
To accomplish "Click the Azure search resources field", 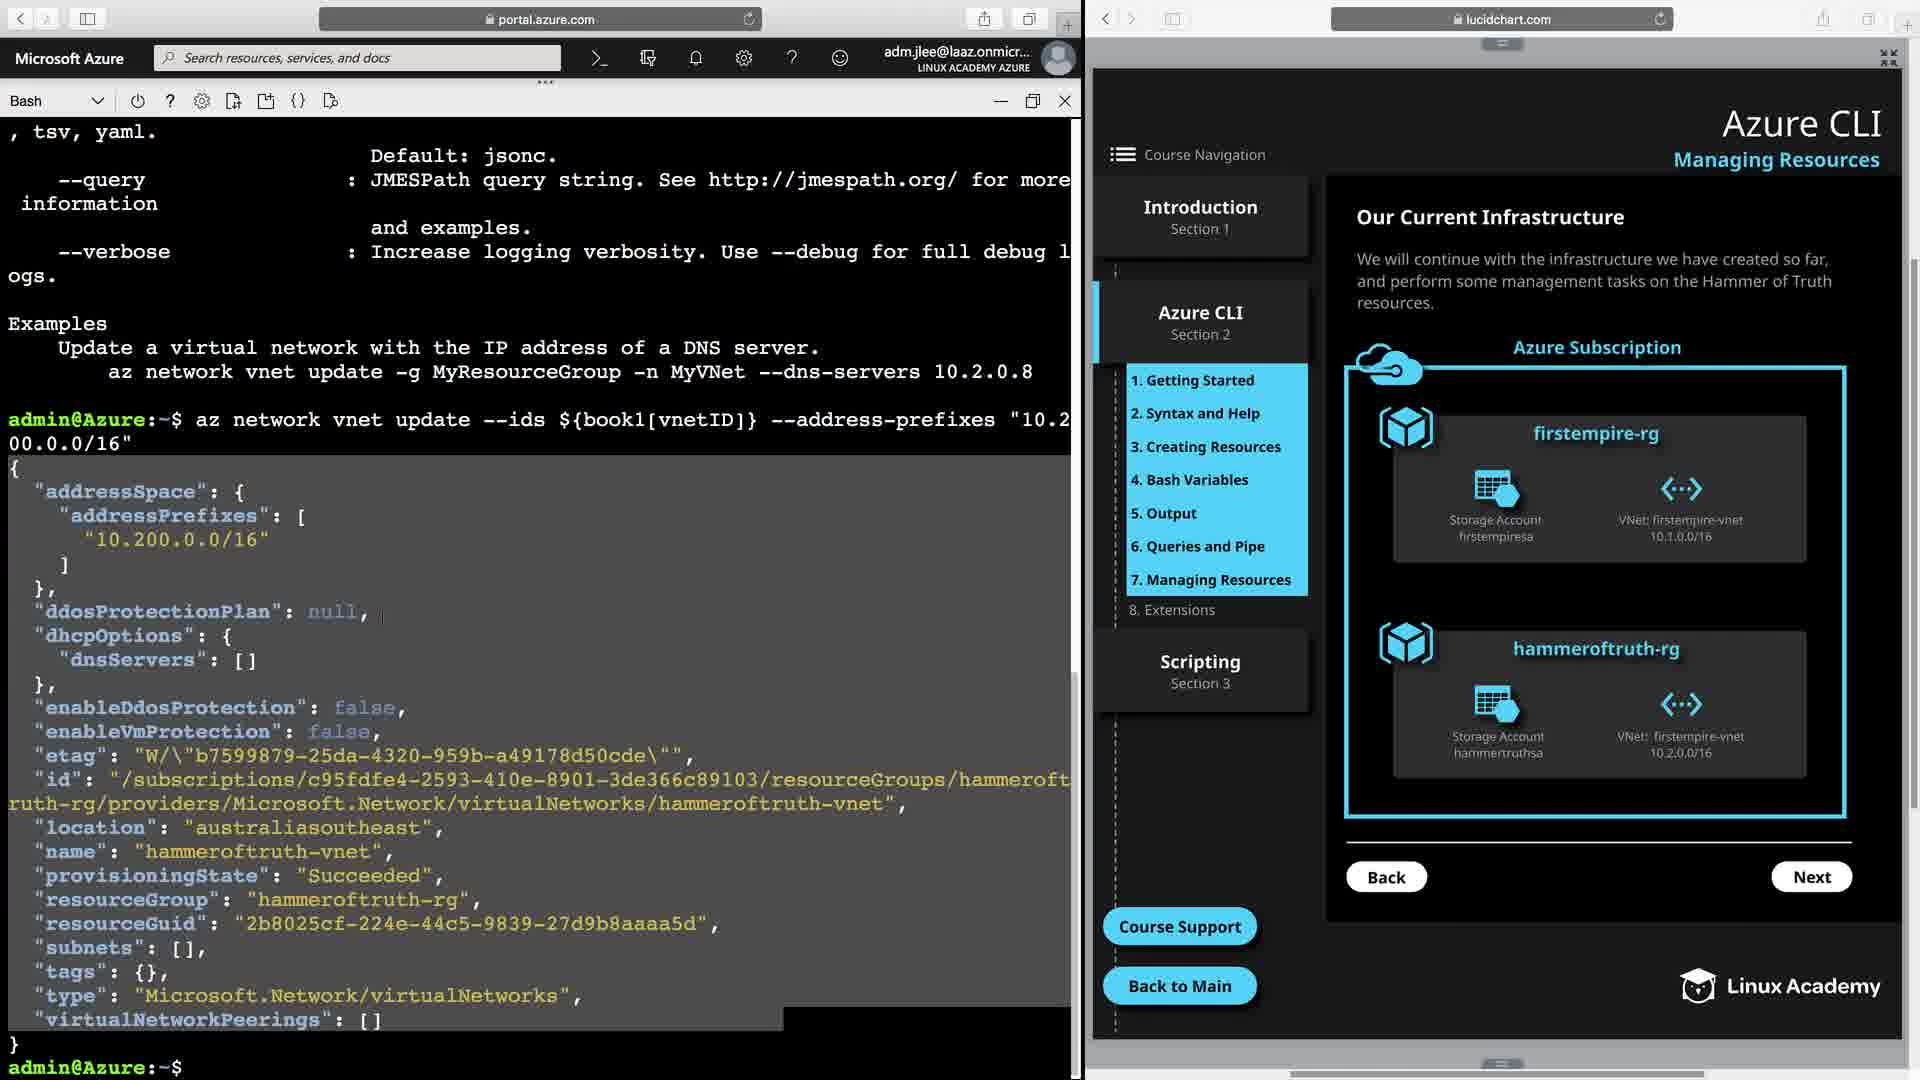I will (x=360, y=58).
